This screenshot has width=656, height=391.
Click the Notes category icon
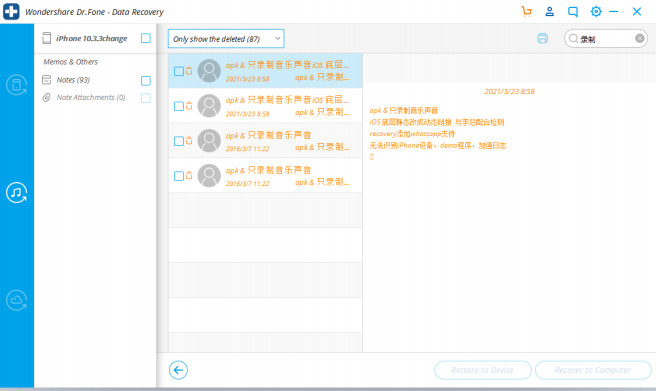(x=46, y=80)
